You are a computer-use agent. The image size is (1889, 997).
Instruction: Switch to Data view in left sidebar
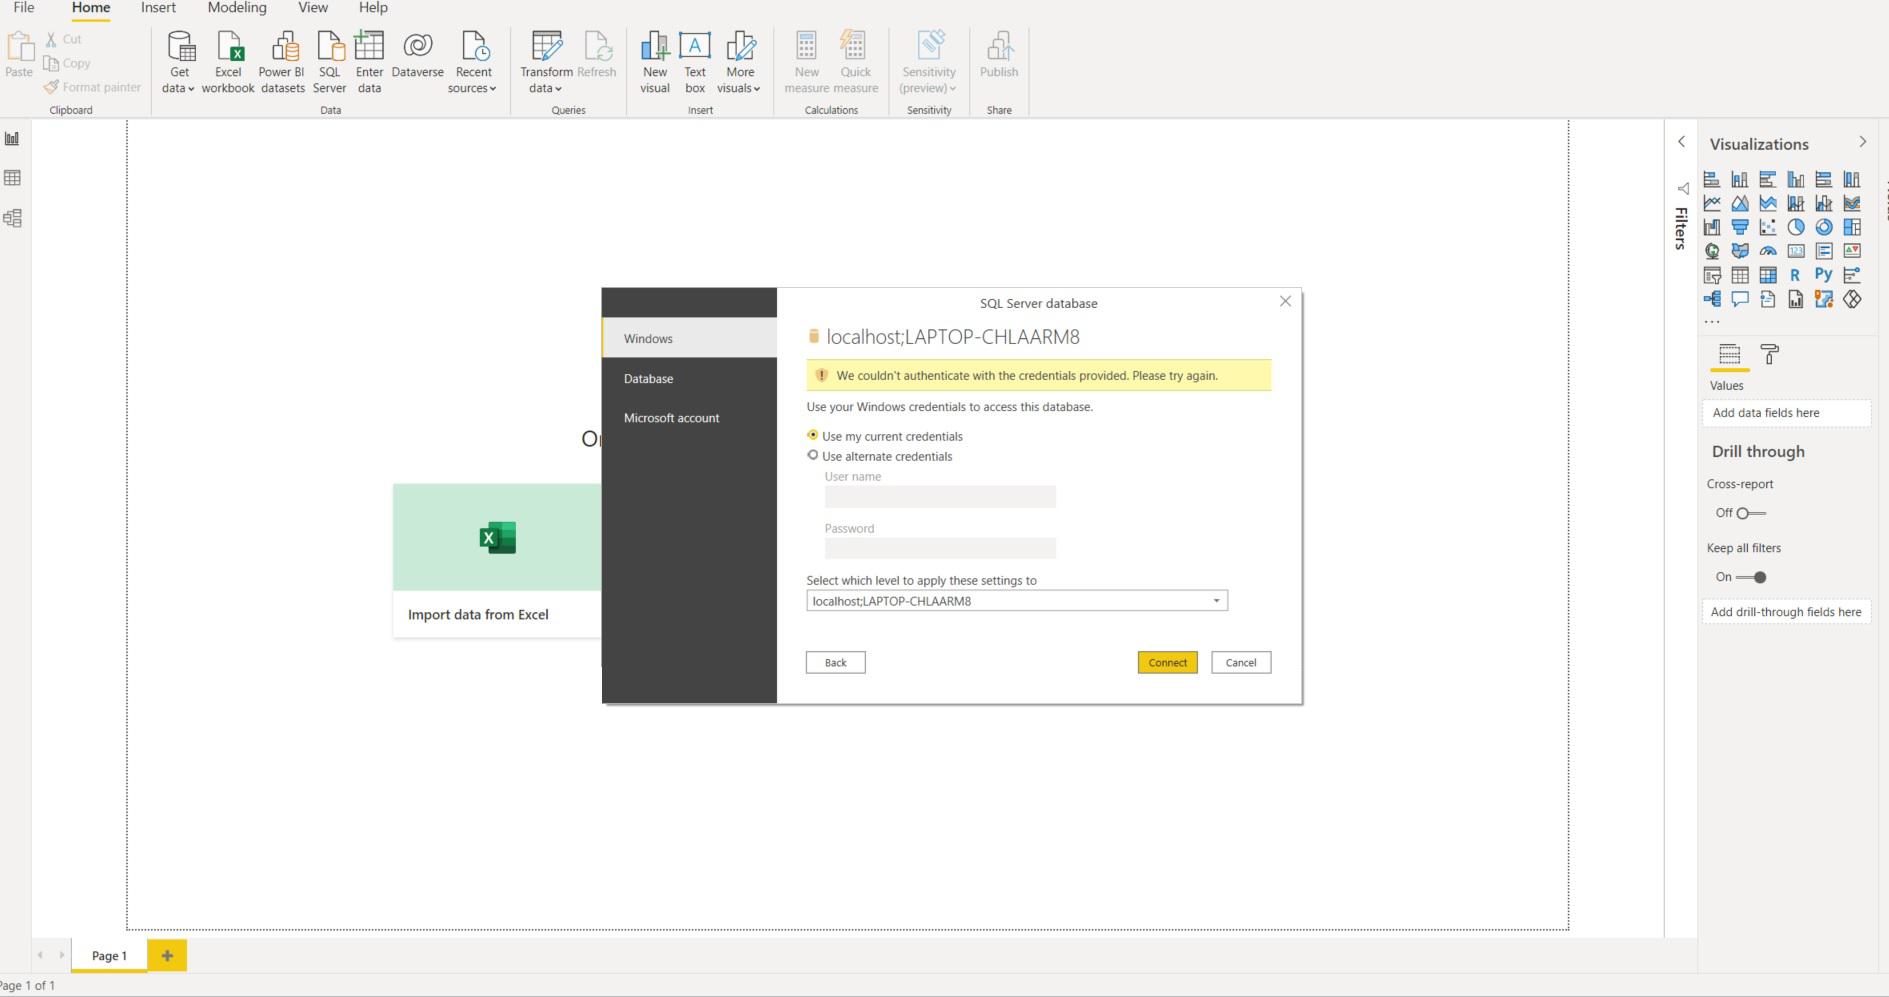[12, 178]
